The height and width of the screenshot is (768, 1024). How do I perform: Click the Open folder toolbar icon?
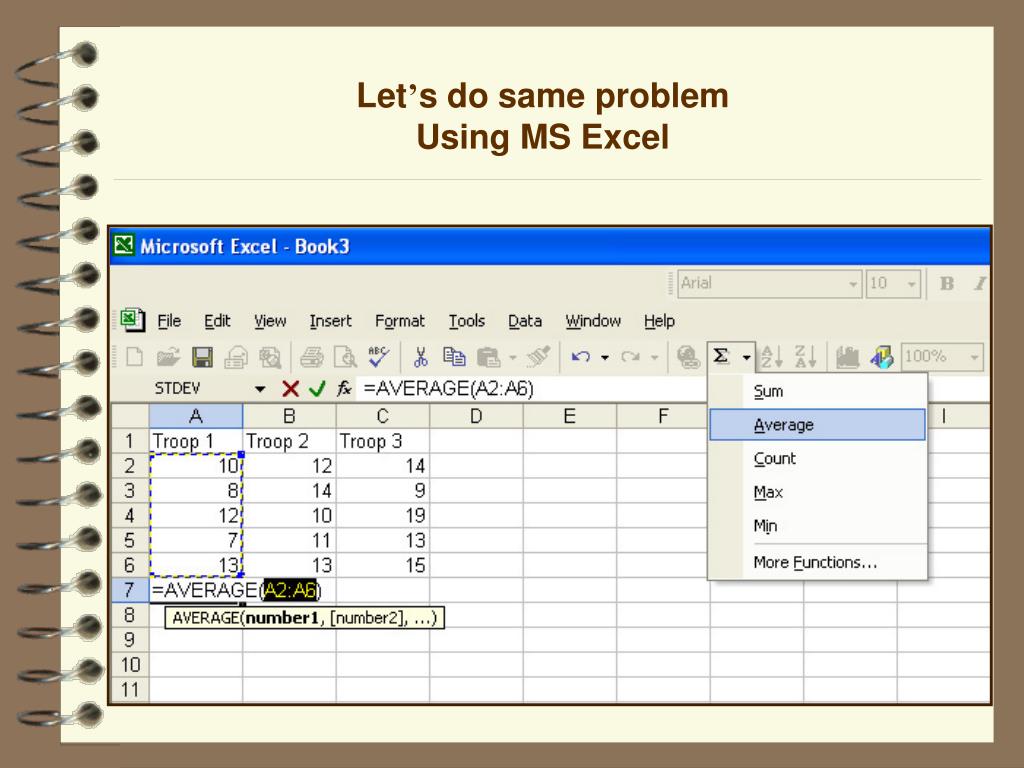click(168, 357)
